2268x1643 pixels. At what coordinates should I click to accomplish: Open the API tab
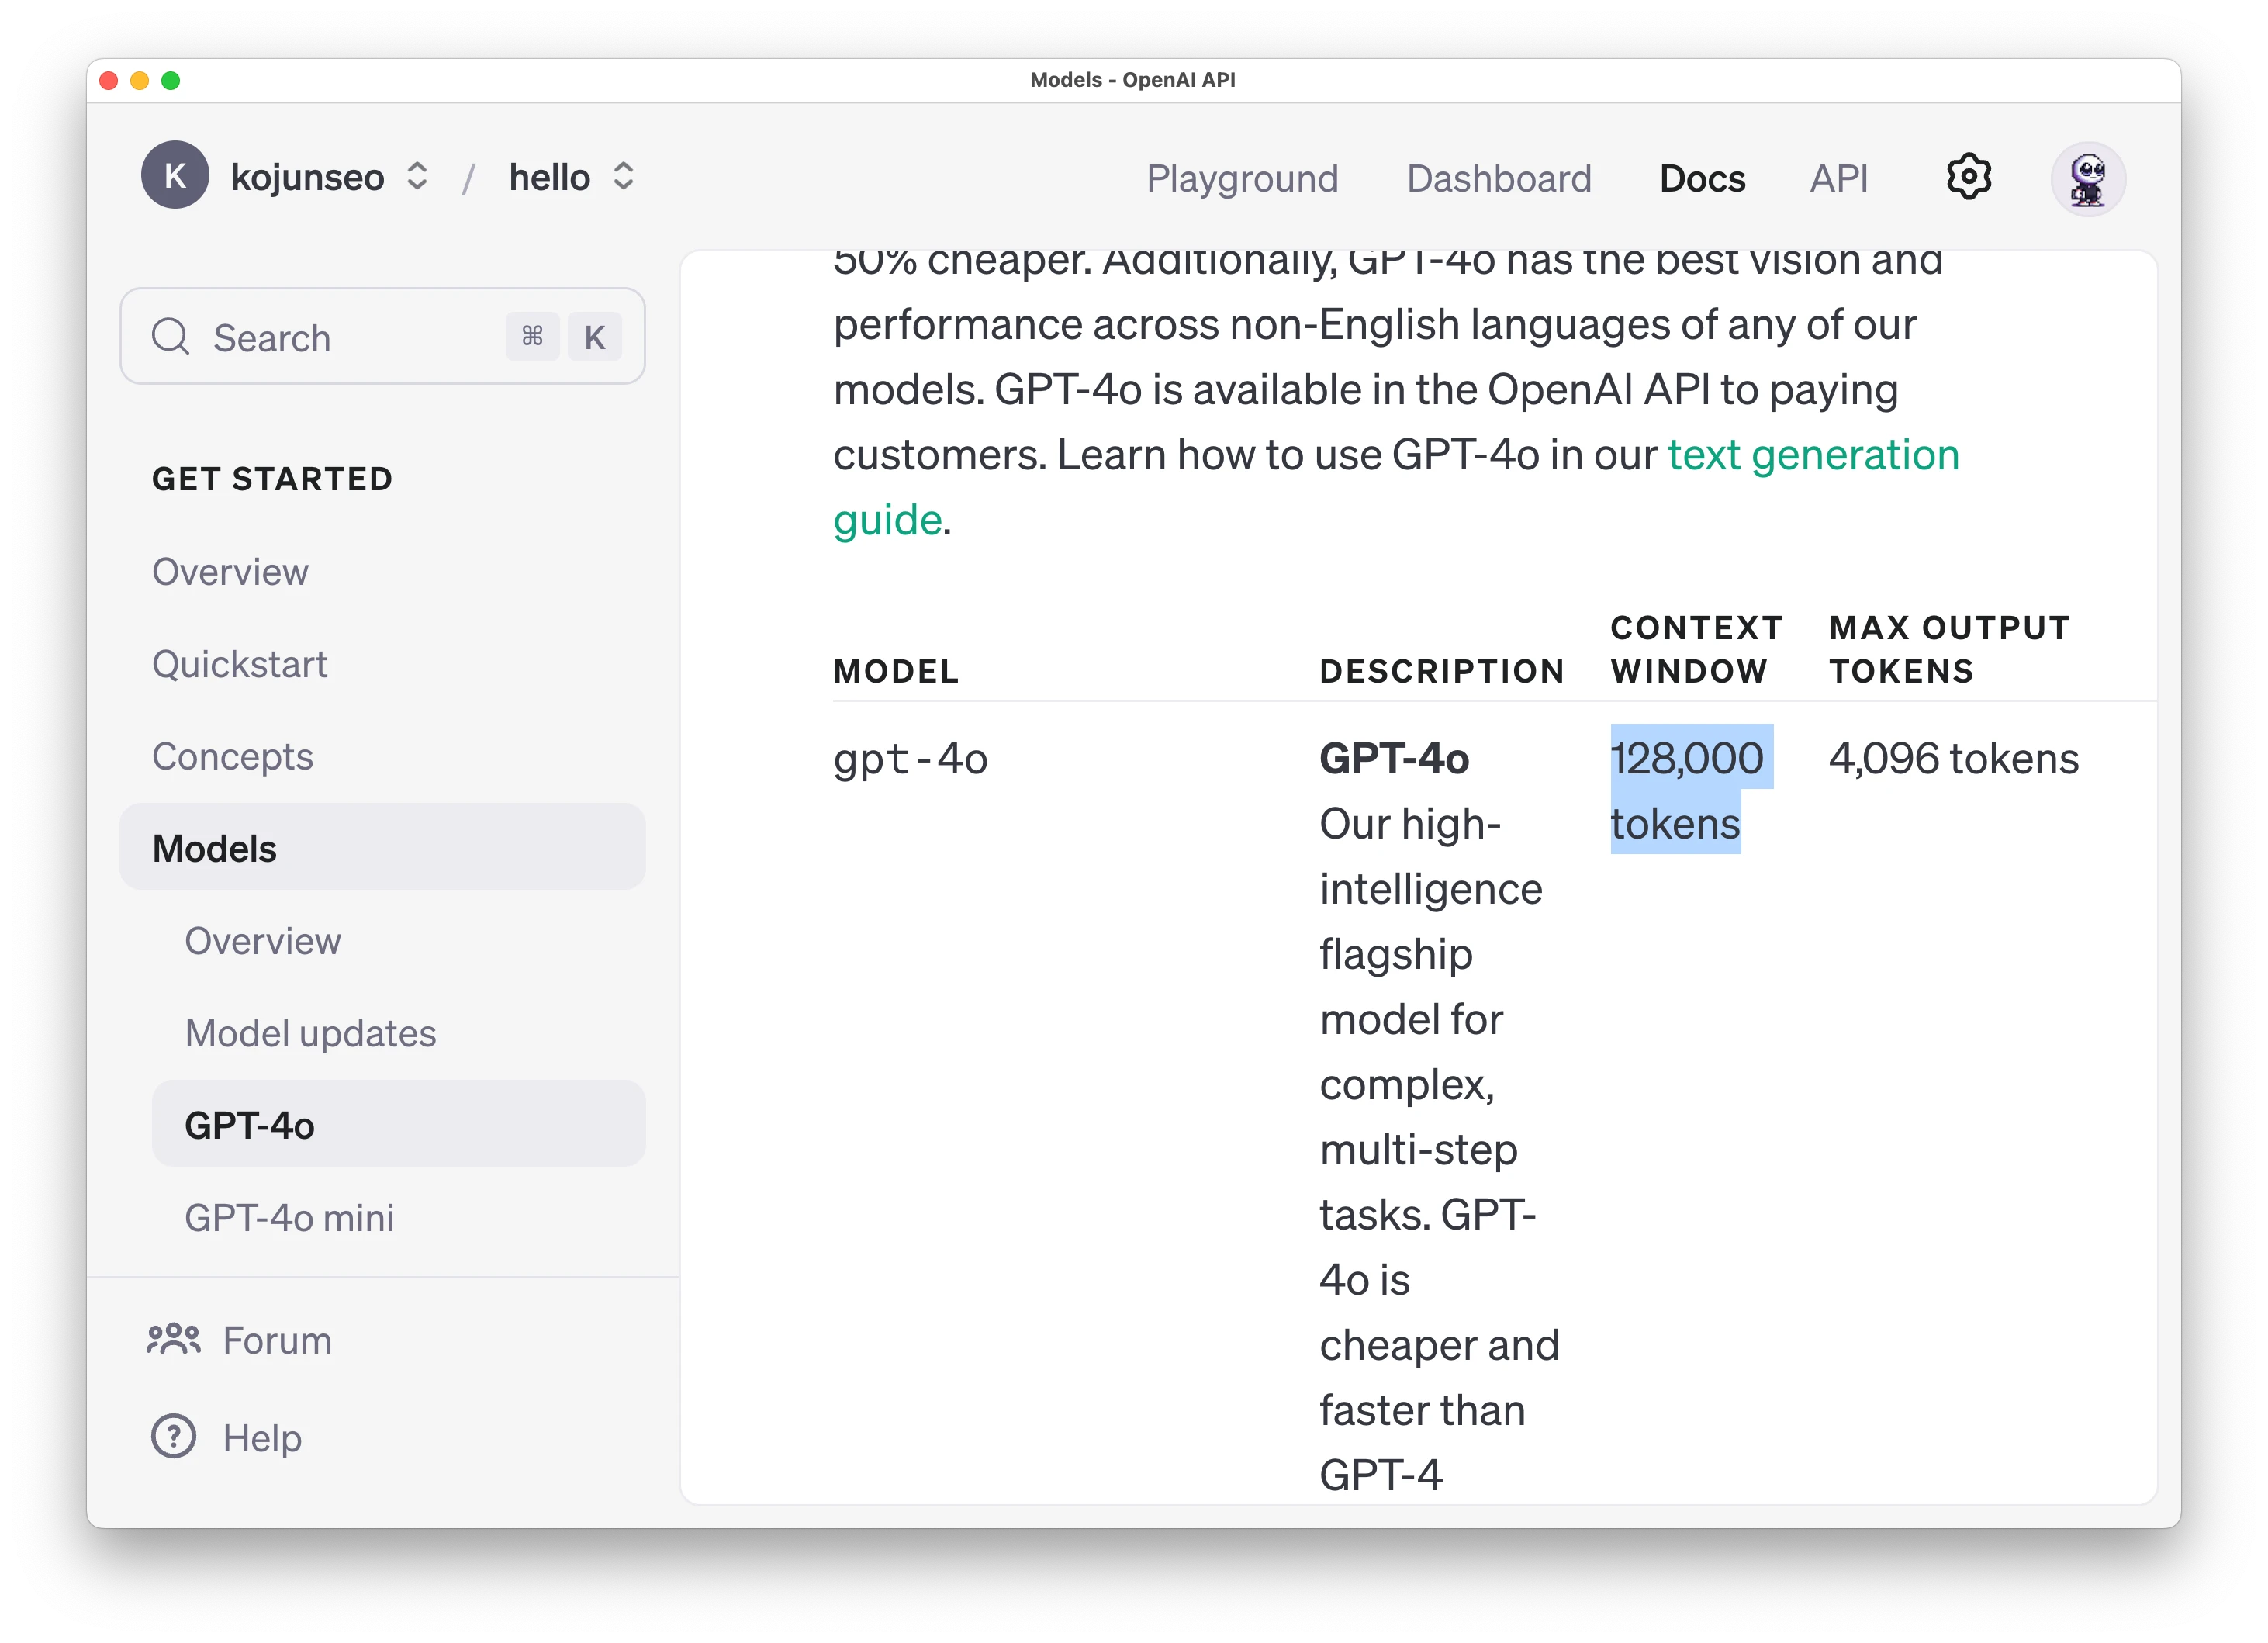point(1838,178)
